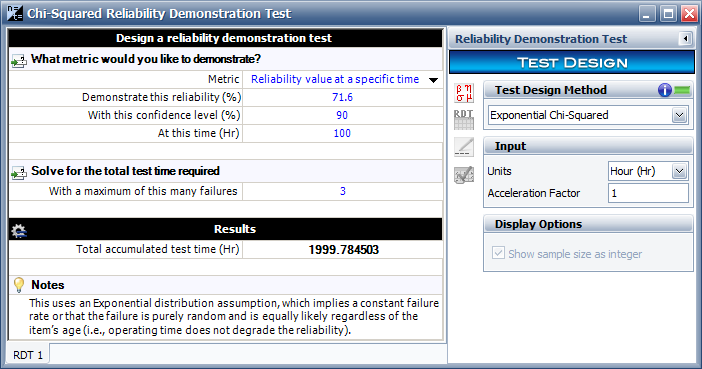Click the TEST DESIGN button

(572, 63)
